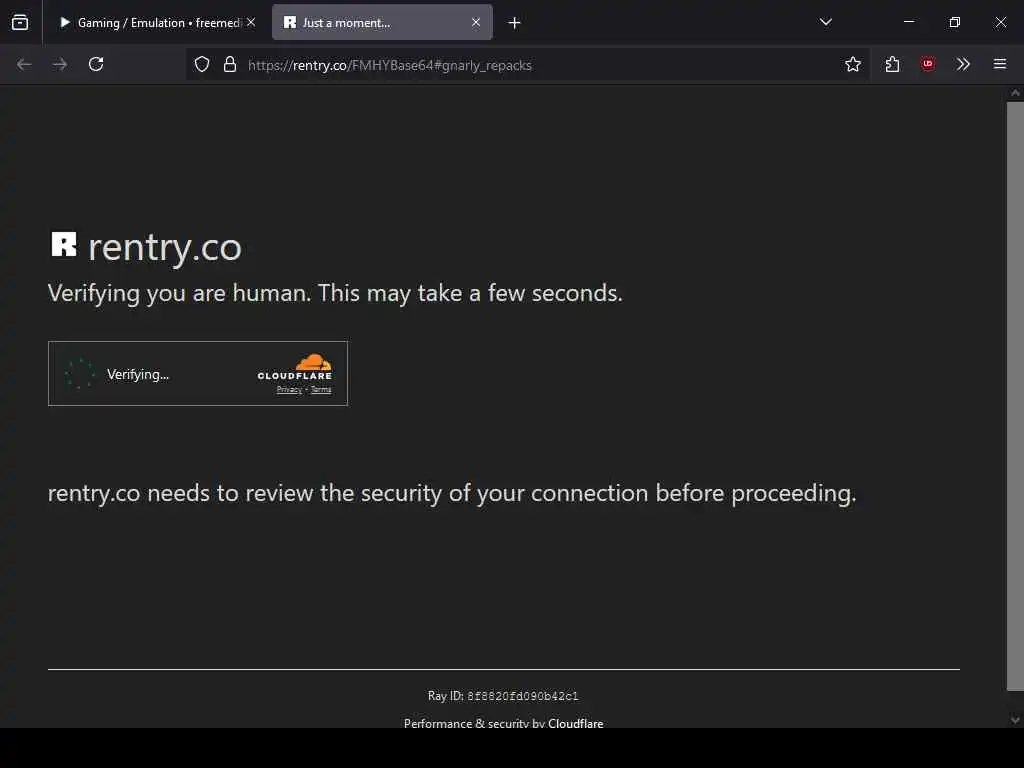This screenshot has width=1024, height=768.
Task: Open tracking protection shield icon
Action: (202, 64)
